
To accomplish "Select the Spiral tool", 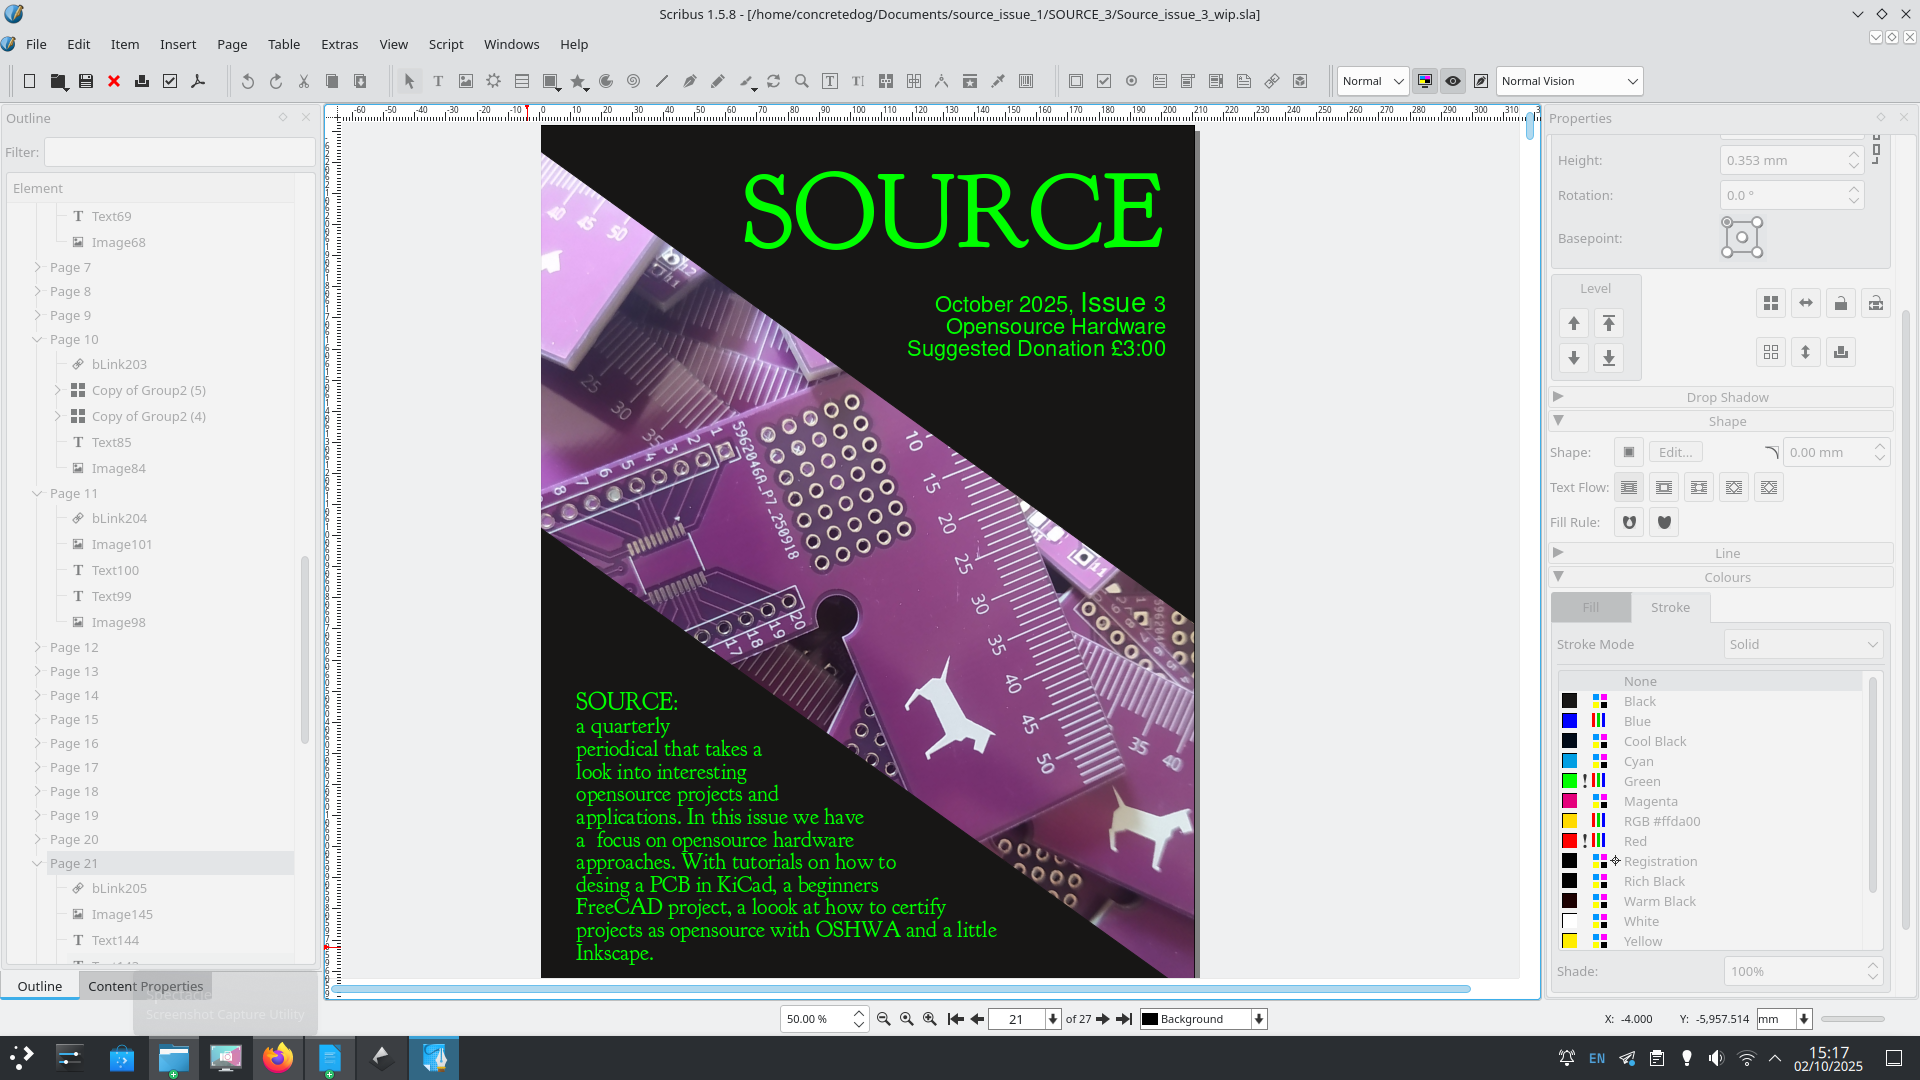I will click(634, 81).
